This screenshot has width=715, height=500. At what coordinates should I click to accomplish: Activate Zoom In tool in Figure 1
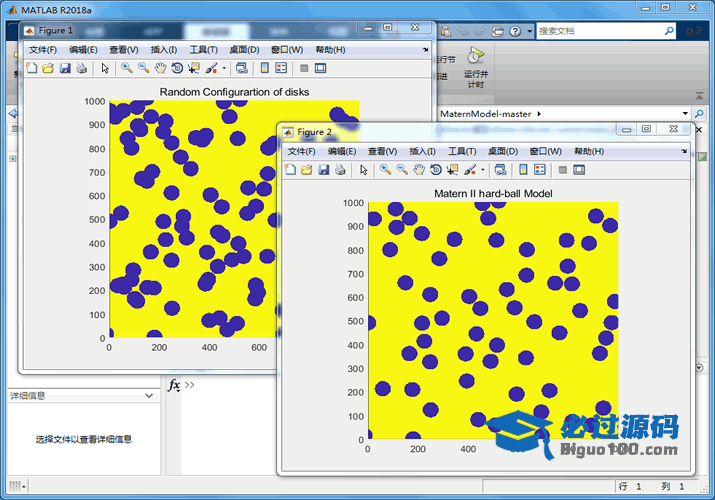click(x=126, y=68)
